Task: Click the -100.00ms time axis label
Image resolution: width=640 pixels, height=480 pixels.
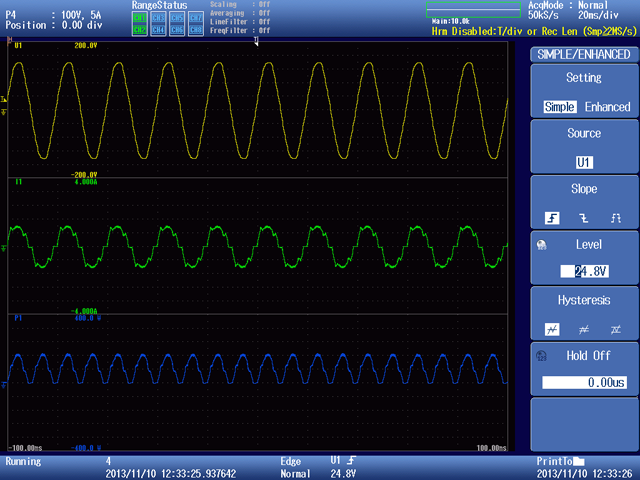Action: pos(25,448)
